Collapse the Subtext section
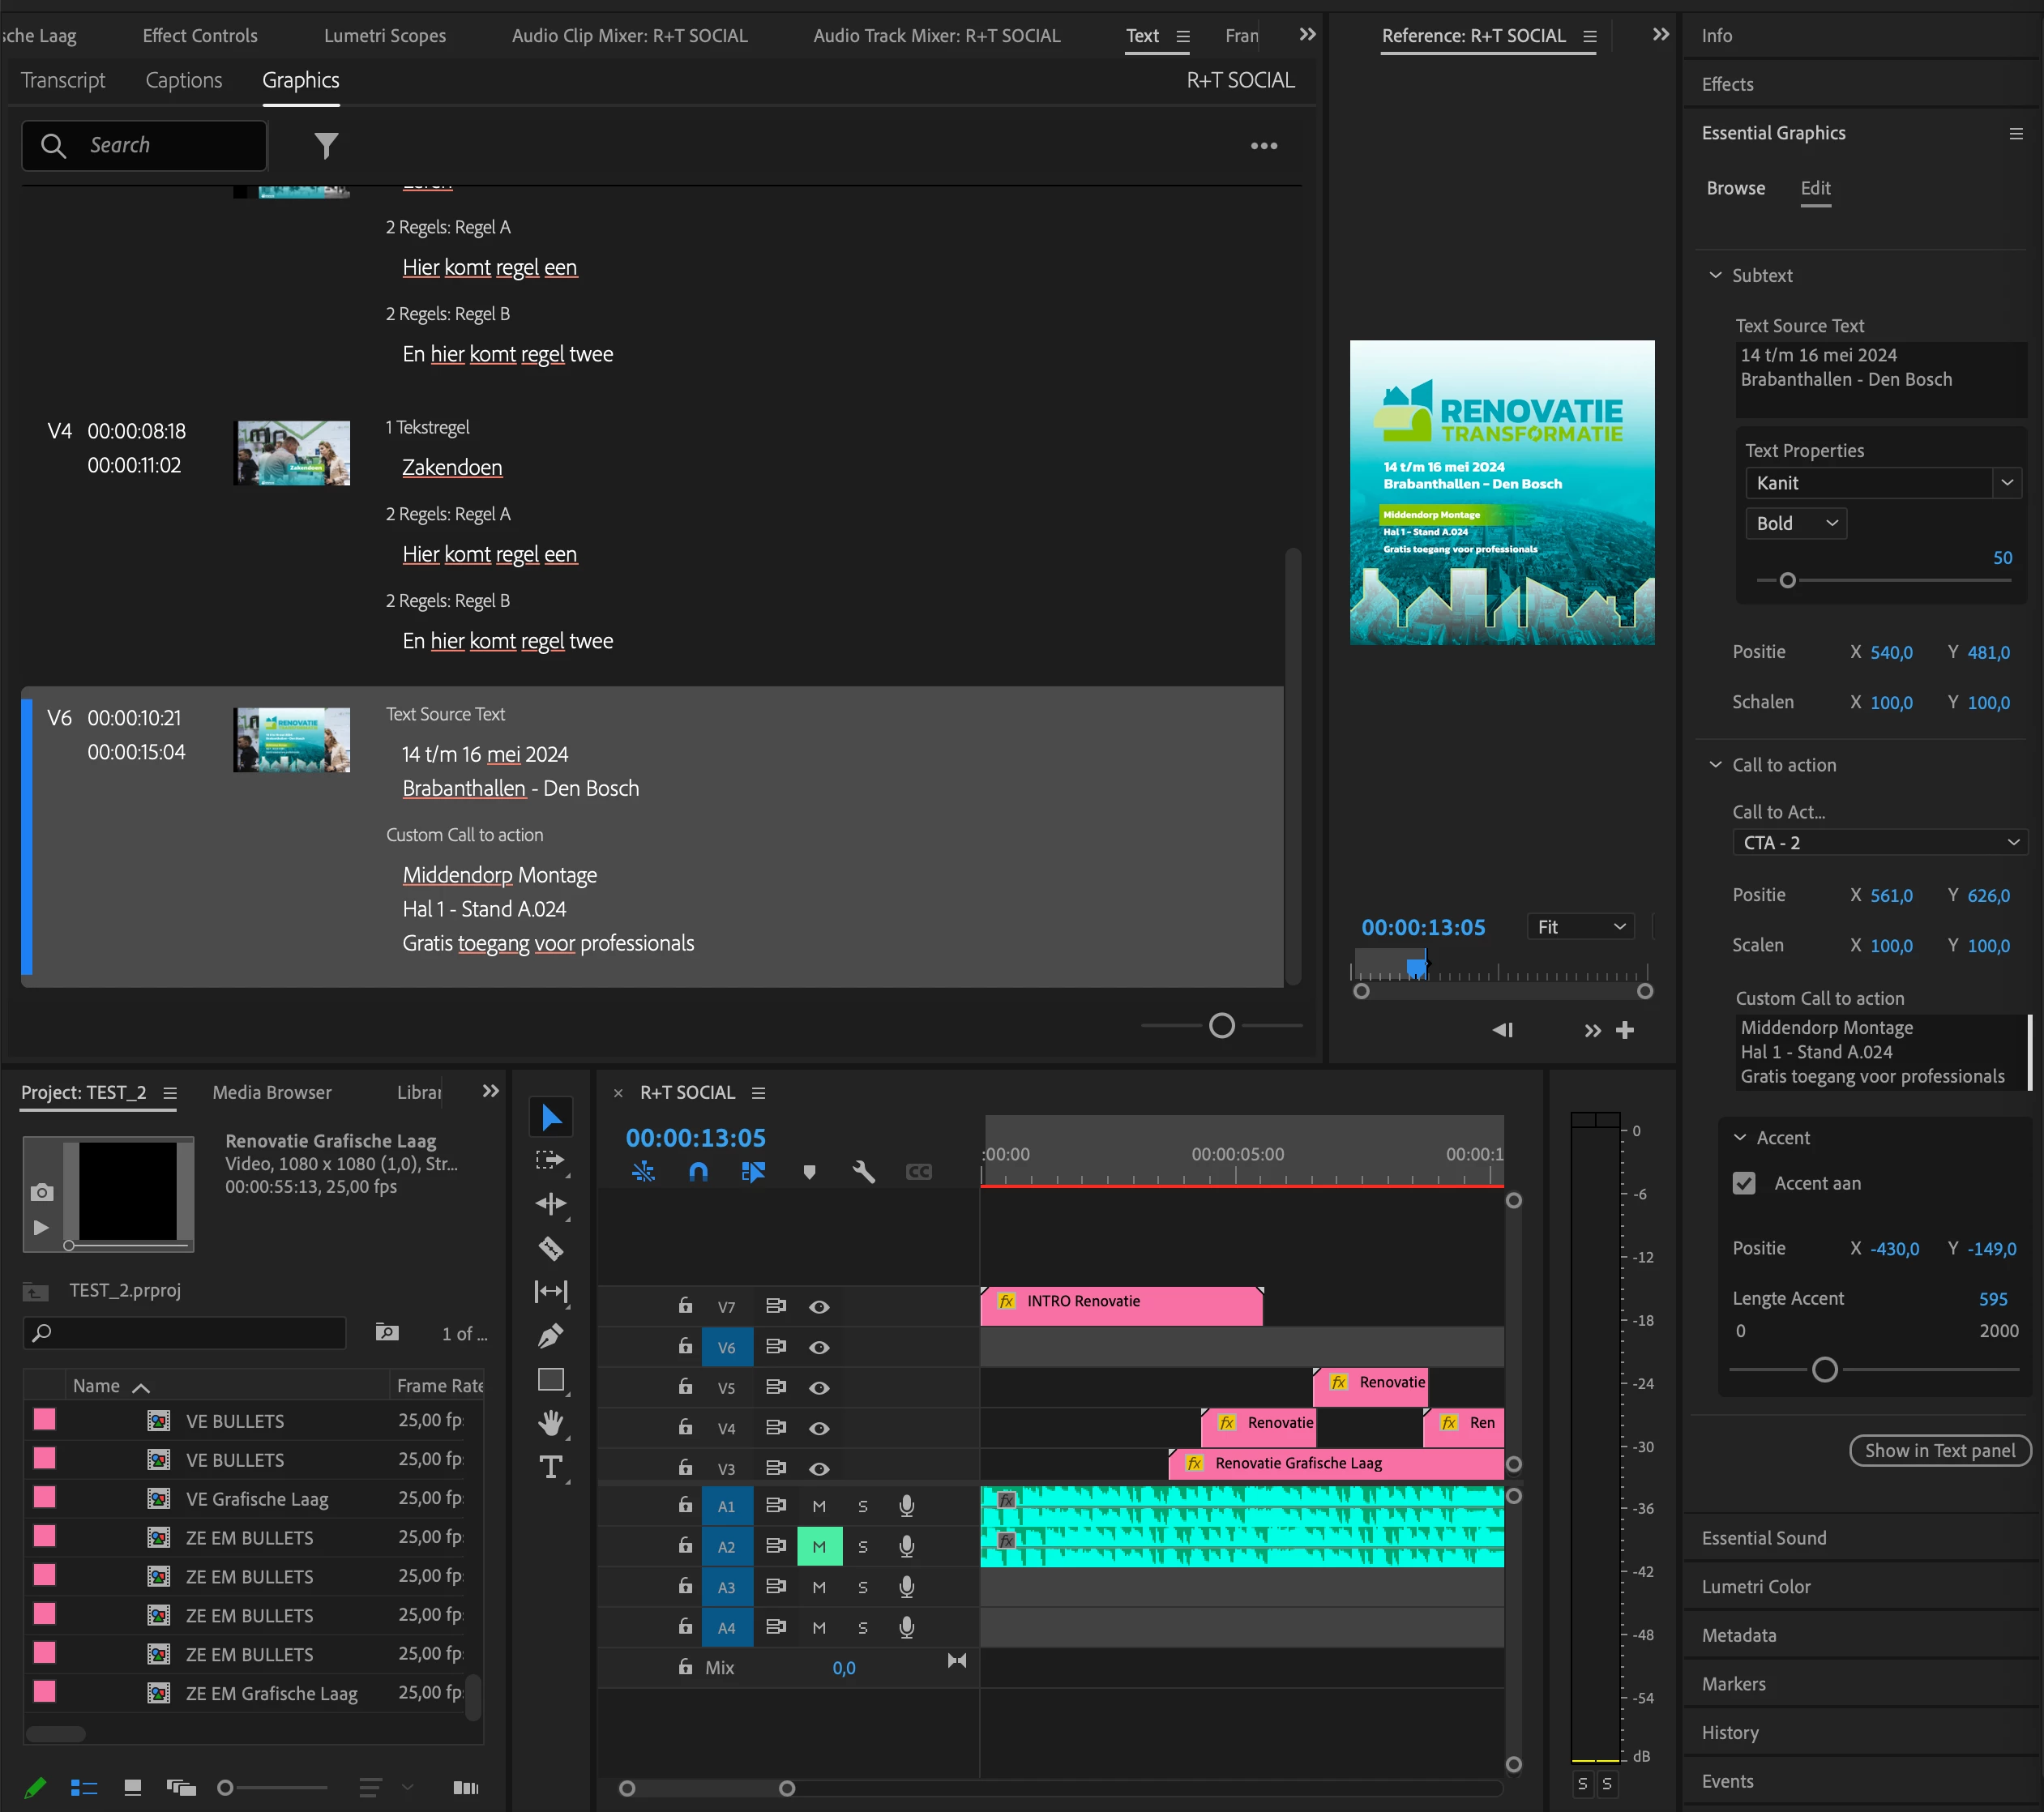This screenshot has width=2044, height=1812. click(1716, 275)
